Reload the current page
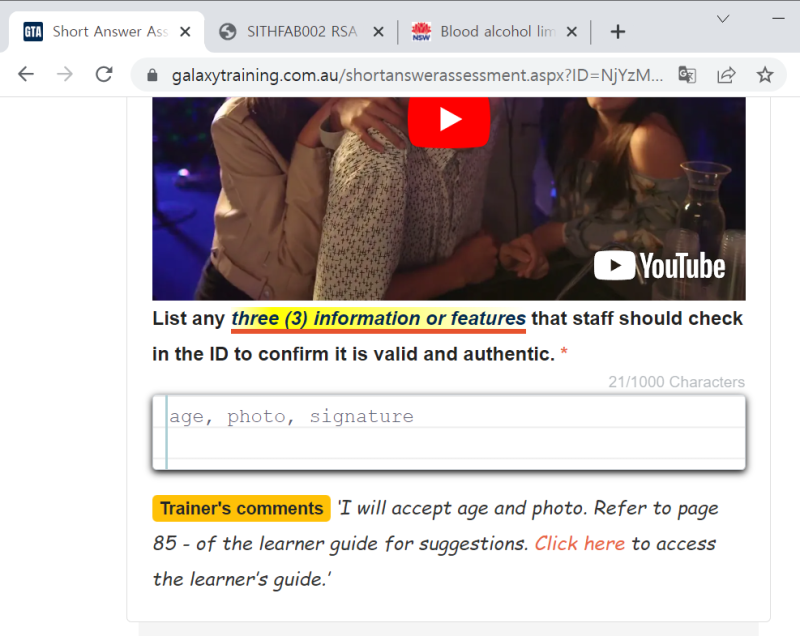The image size is (800, 636). click(104, 74)
